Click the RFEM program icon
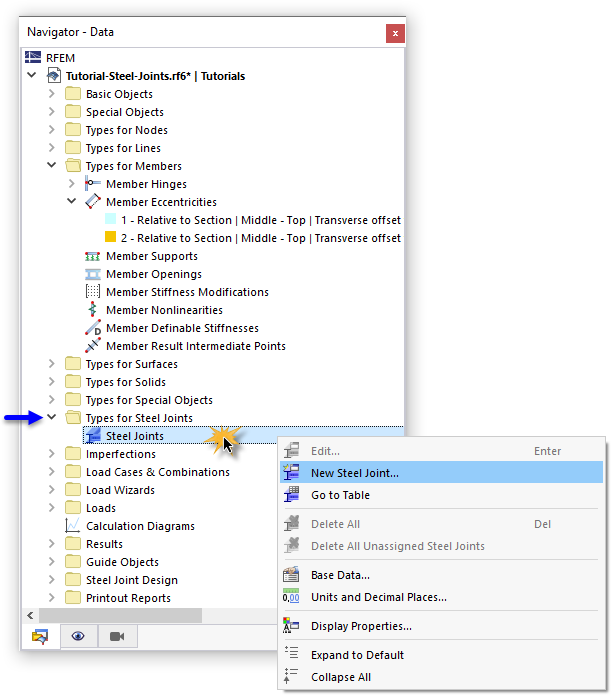This screenshot has width=611, height=695. [33, 58]
